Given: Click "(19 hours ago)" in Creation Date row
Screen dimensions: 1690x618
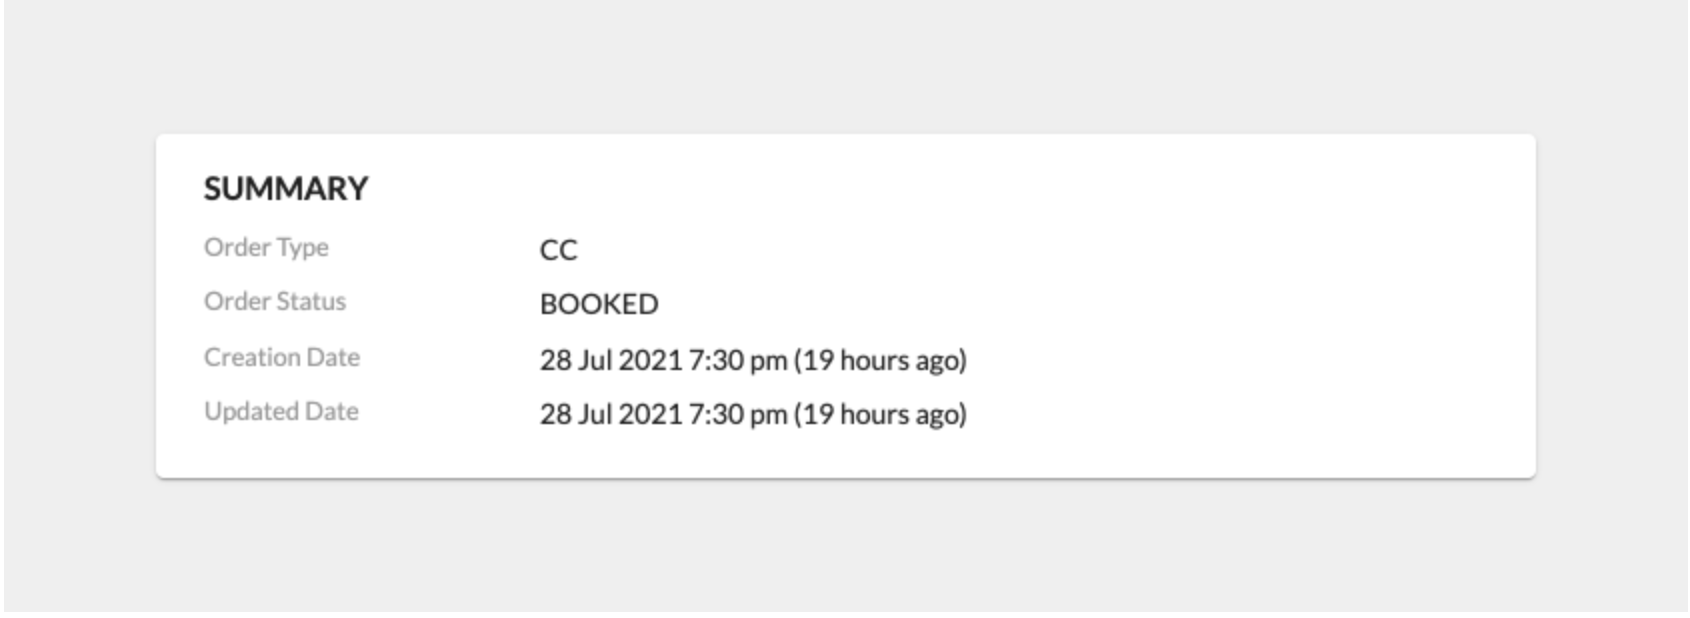Looking at the screenshot, I should pos(880,360).
